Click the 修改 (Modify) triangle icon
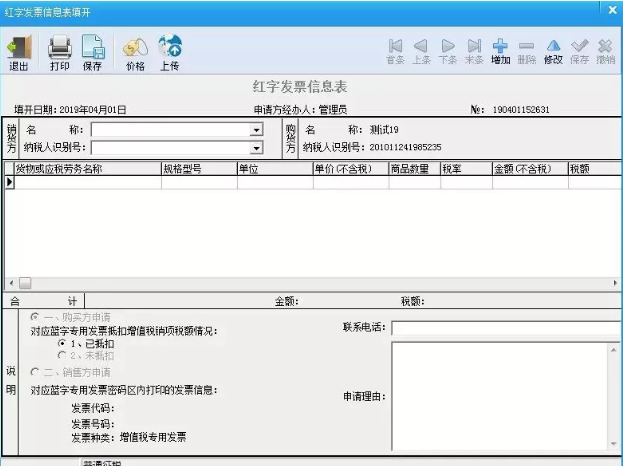This screenshot has width=623, height=466. (553, 51)
